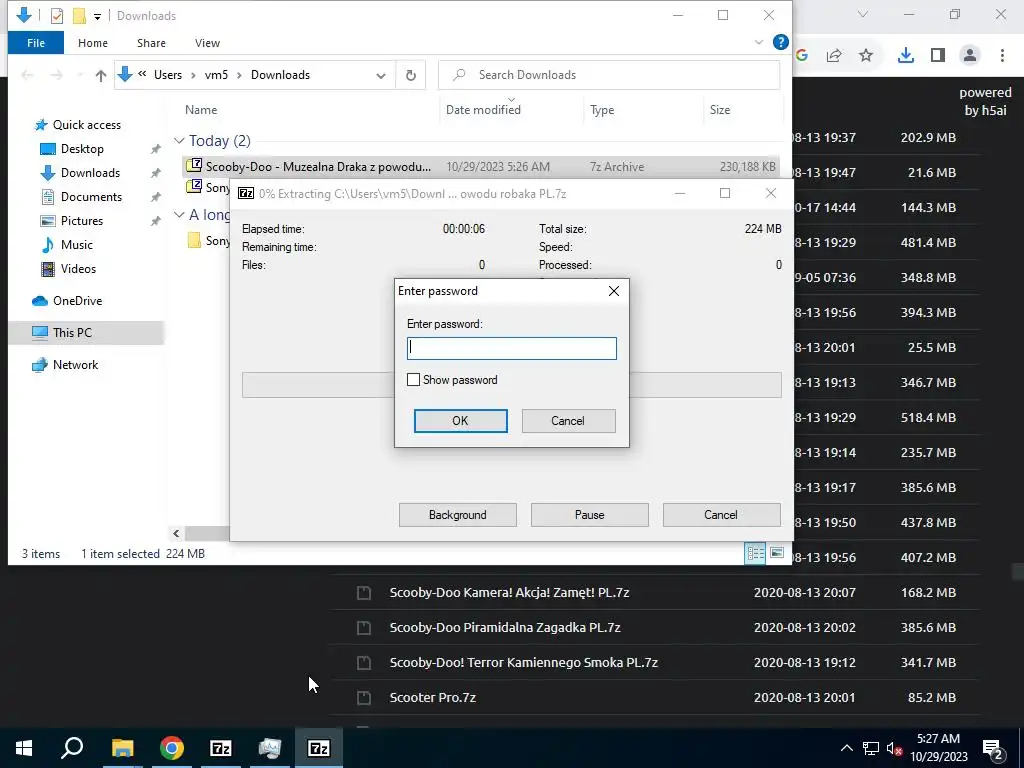Image resolution: width=1024 pixels, height=768 pixels.
Task: Go up one folder level arrow
Action: [101, 75]
